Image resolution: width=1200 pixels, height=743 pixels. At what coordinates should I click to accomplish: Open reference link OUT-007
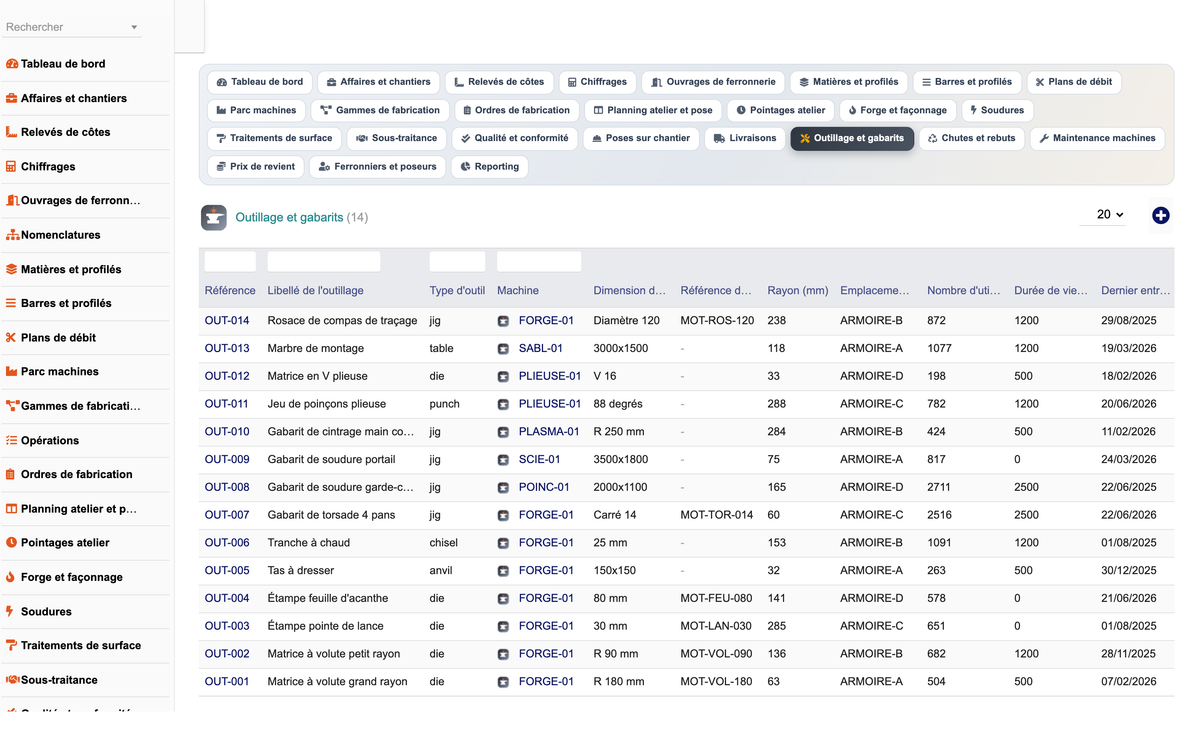[227, 515]
